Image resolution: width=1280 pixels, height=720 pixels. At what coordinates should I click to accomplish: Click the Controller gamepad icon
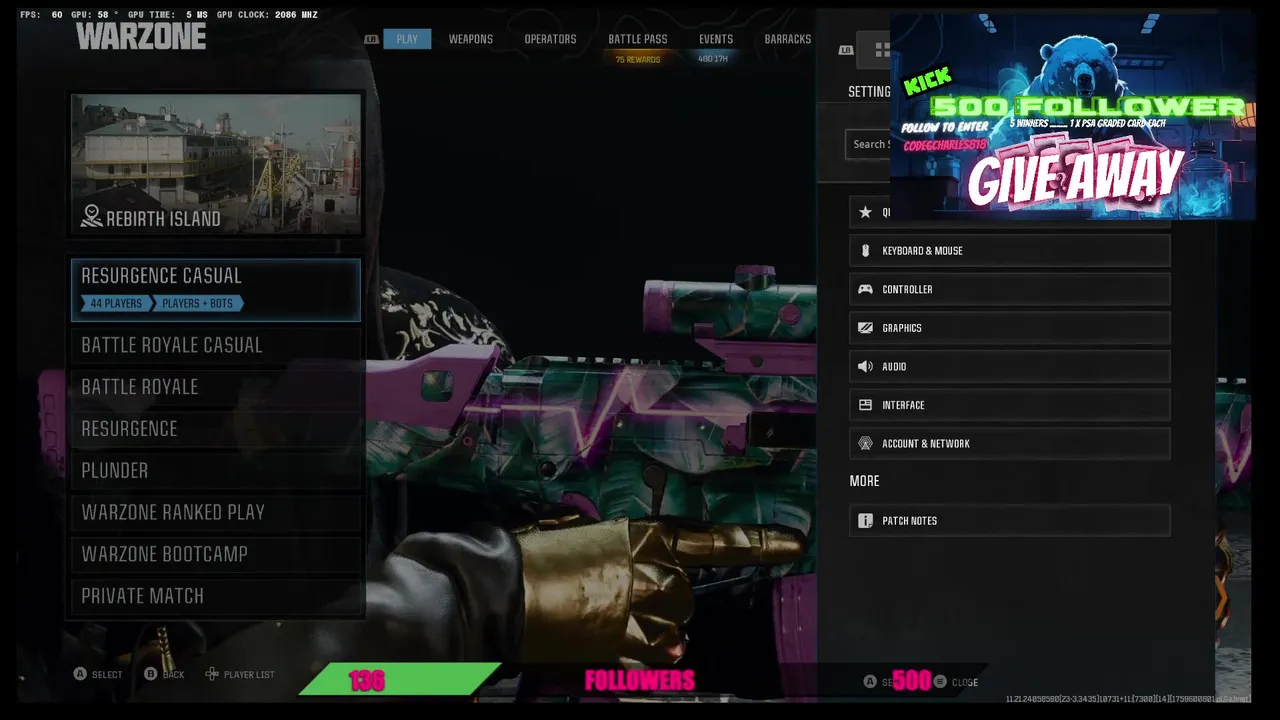865,289
